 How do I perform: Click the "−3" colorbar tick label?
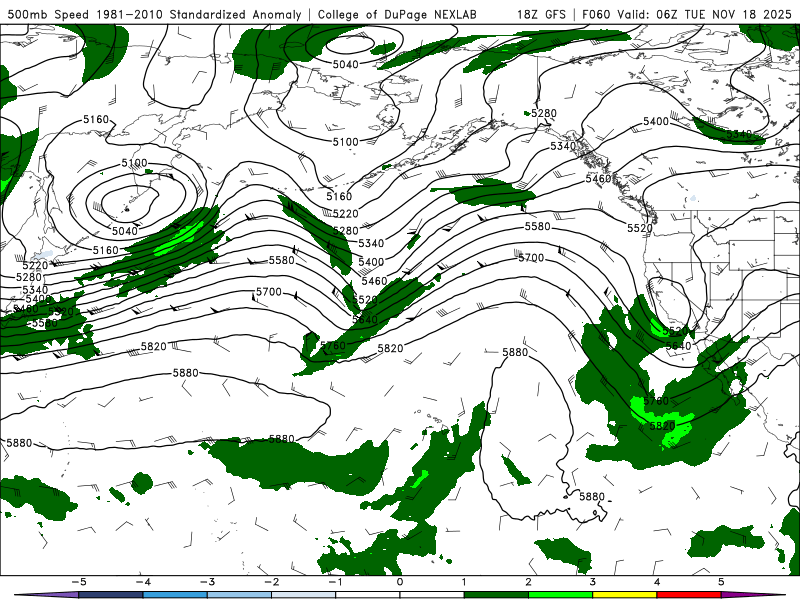(x=207, y=582)
